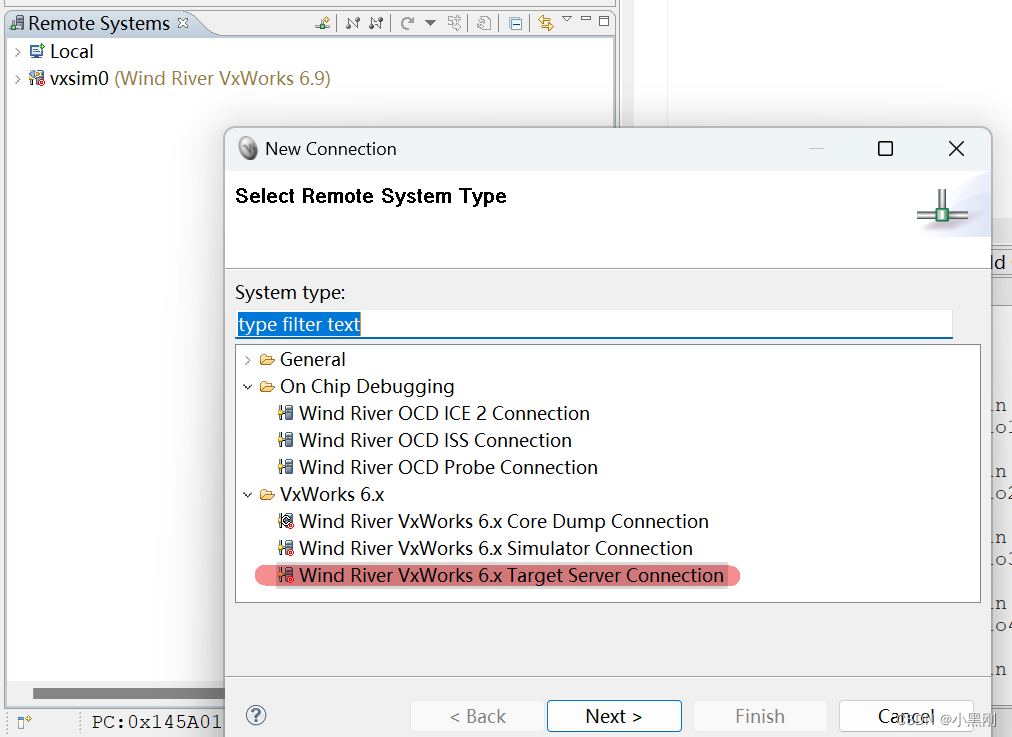Select VxWorks 6.x Simulator Connection

496,549
